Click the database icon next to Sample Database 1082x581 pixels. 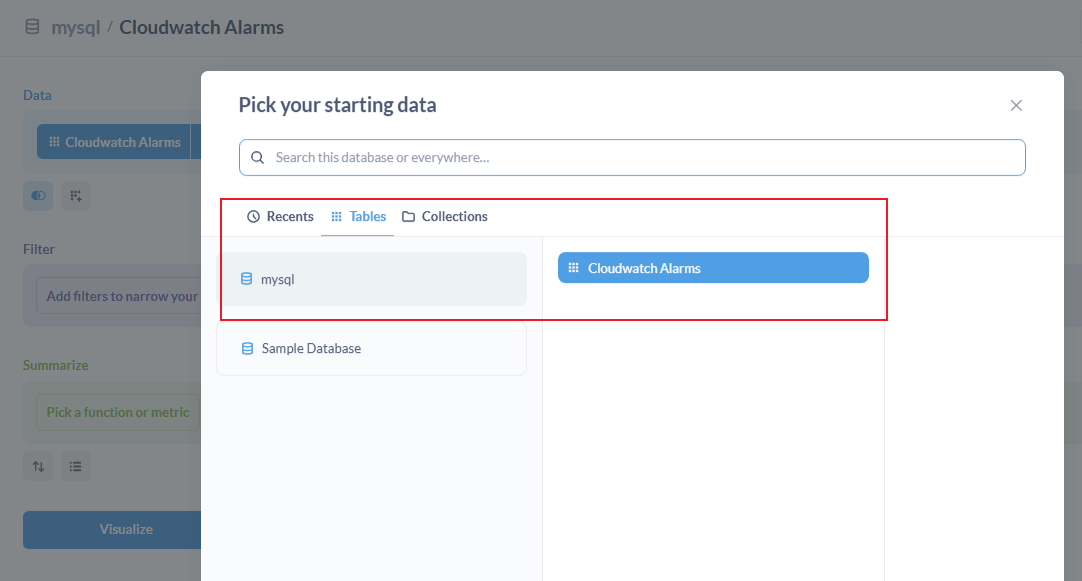tap(247, 349)
